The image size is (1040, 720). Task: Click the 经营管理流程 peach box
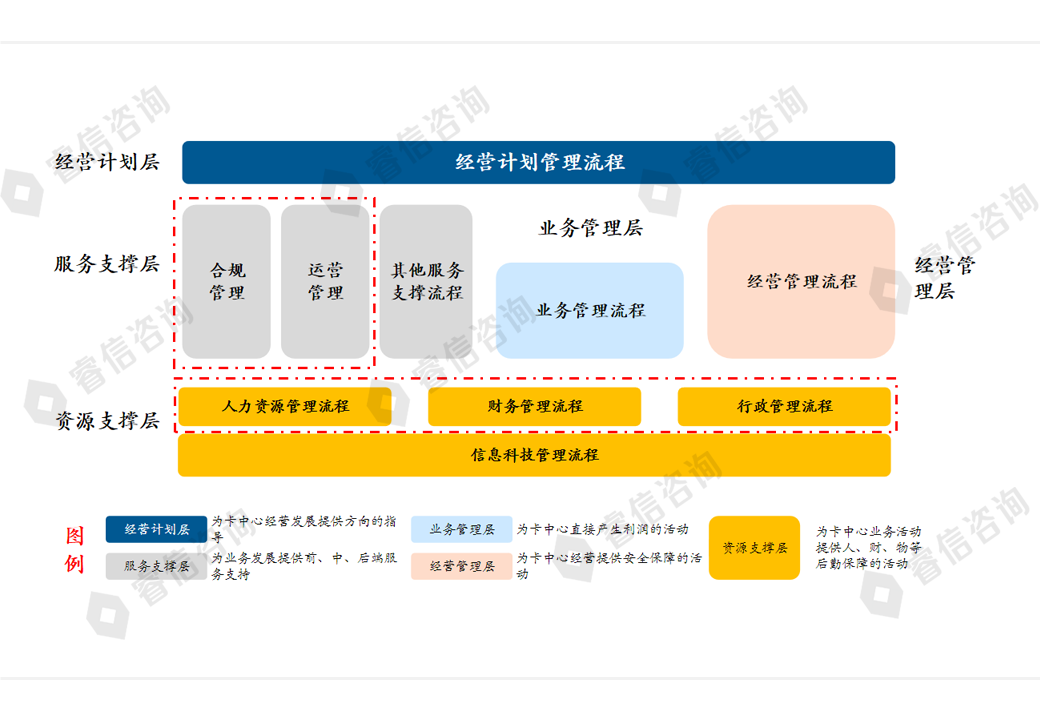(801, 282)
